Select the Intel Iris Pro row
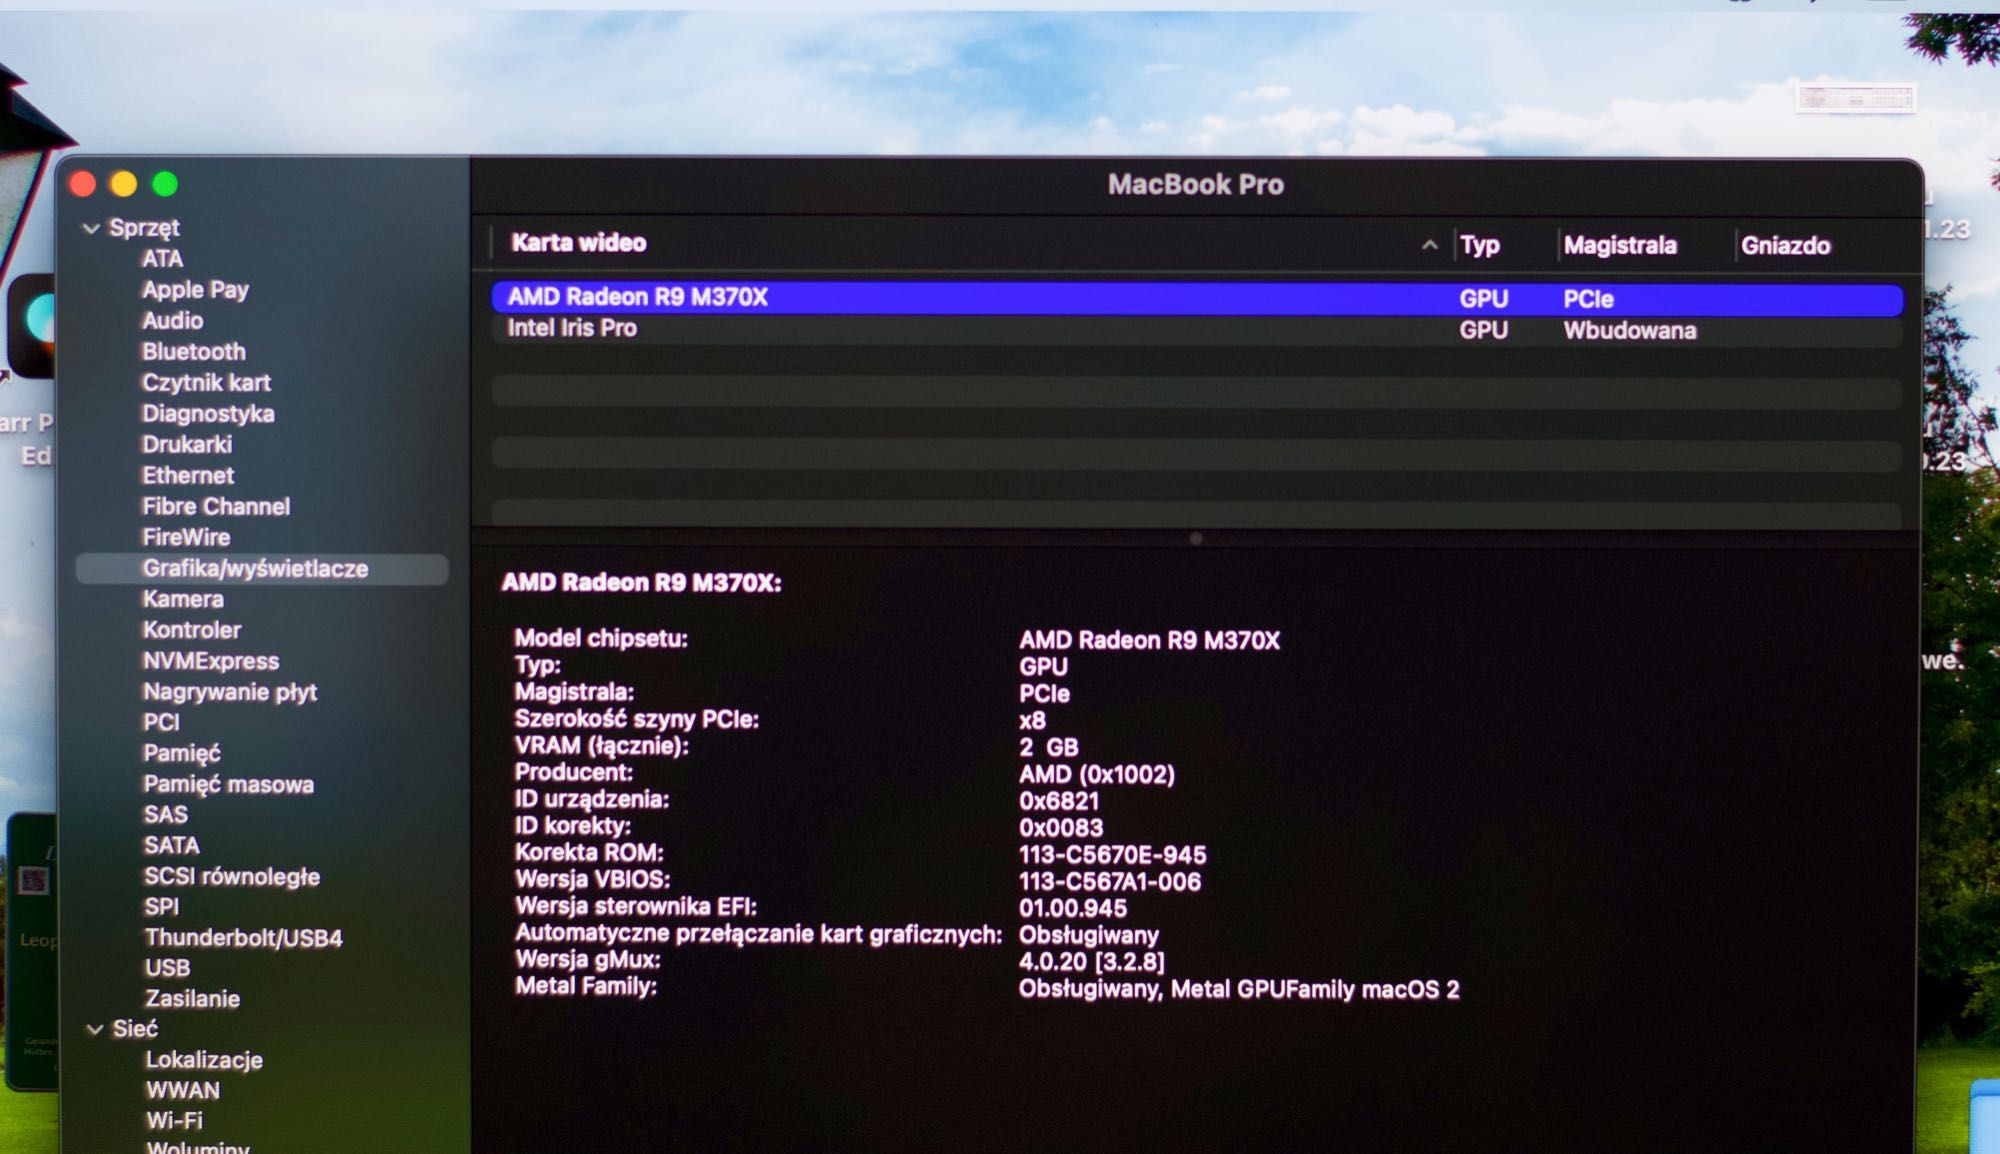This screenshot has width=2000, height=1154. 1197,329
